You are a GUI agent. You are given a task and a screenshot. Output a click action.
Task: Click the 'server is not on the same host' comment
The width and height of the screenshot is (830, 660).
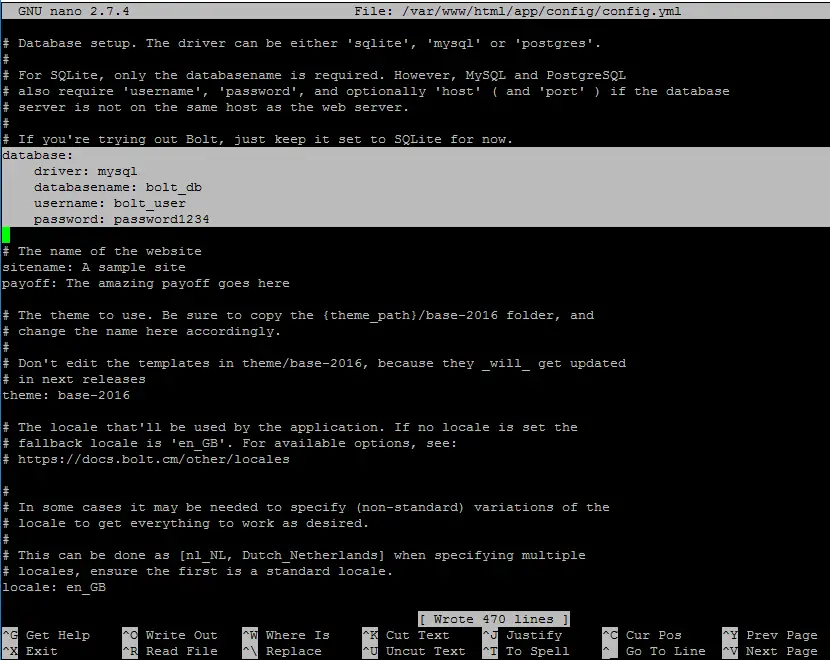pos(205,107)
